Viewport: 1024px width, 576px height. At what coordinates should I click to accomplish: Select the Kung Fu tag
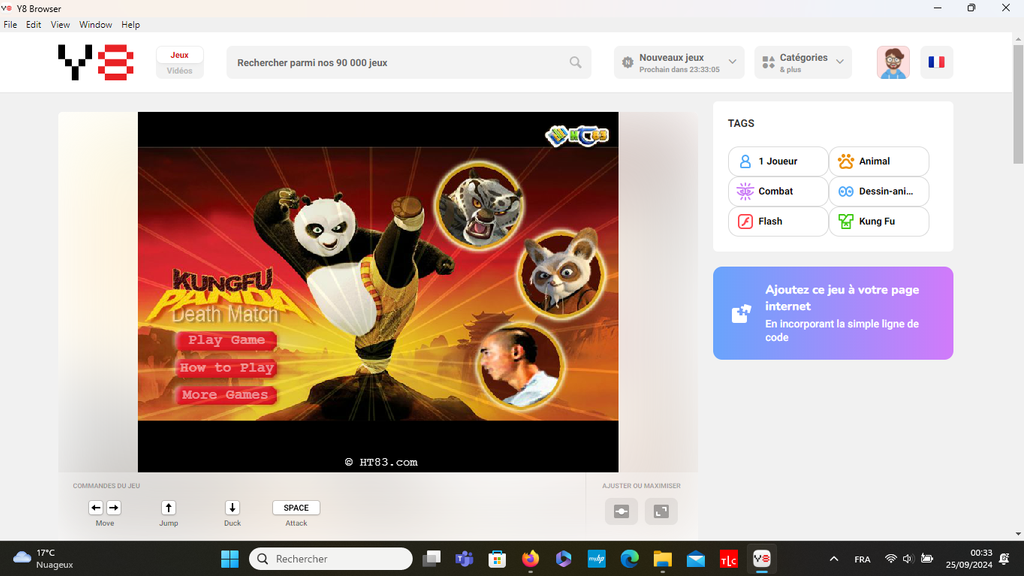(878, 221)
